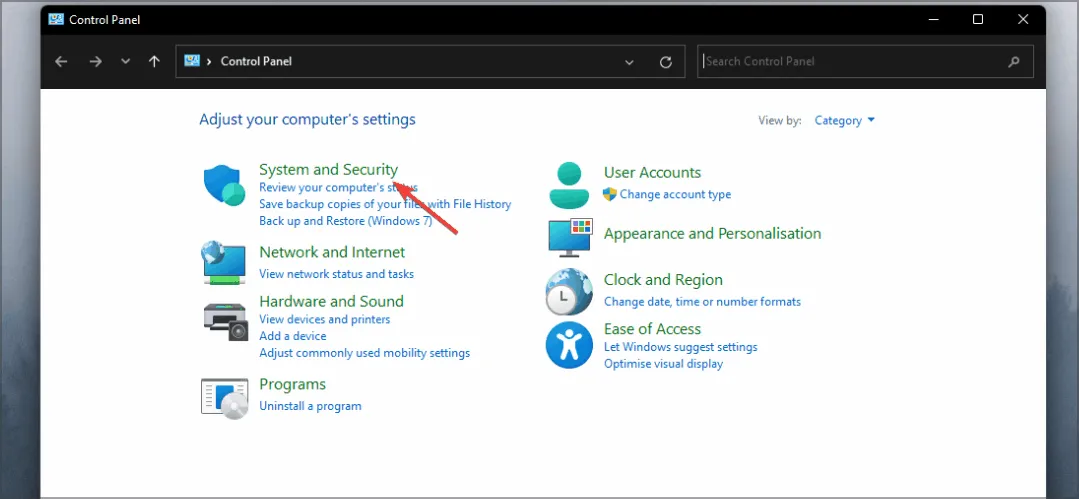Click the System and Security shield icon
This screenshot has height=499, width=1079.
(224, 186)
